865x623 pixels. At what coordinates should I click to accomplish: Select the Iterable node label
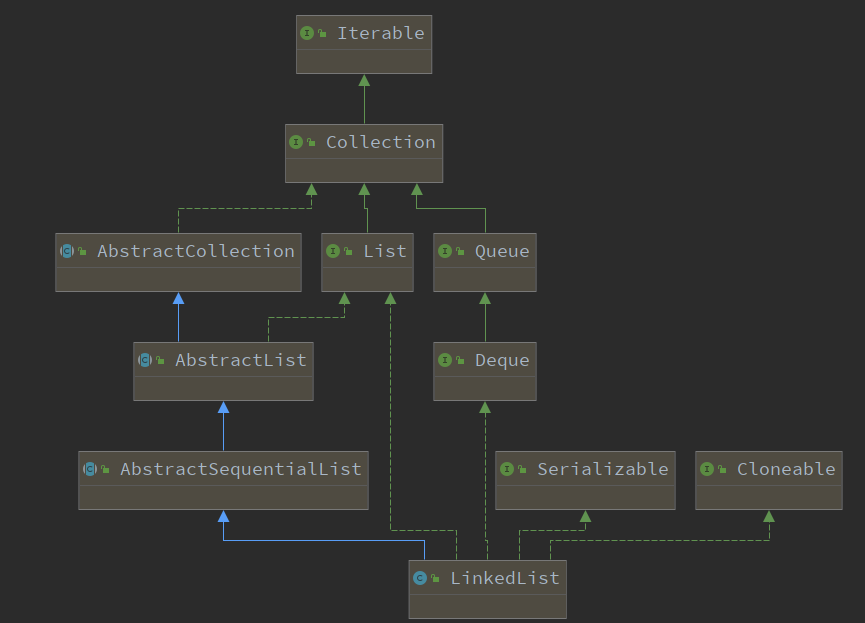pyautogui.click(x=381, y=33)
